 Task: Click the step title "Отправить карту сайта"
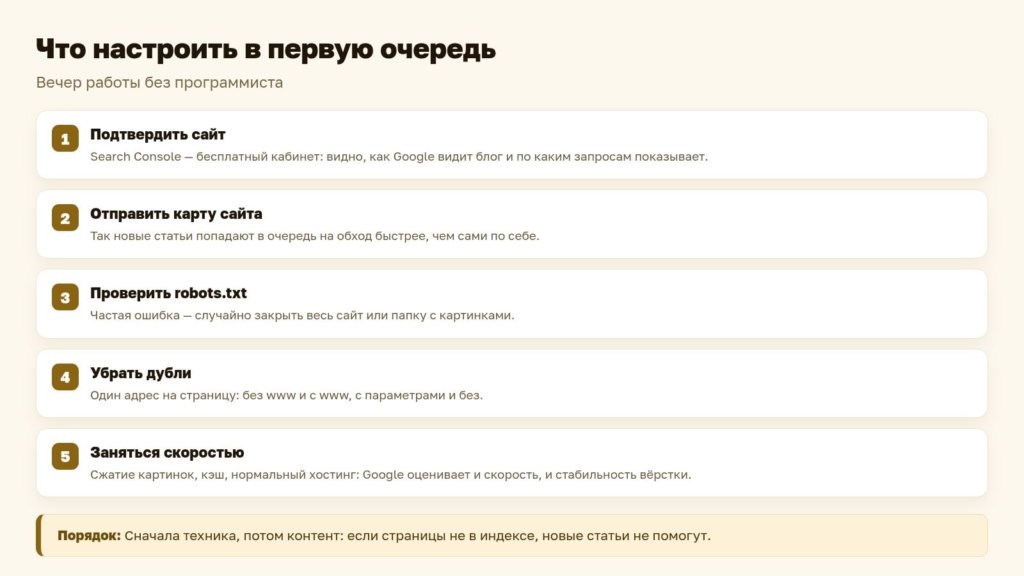(x=176, y=214)
